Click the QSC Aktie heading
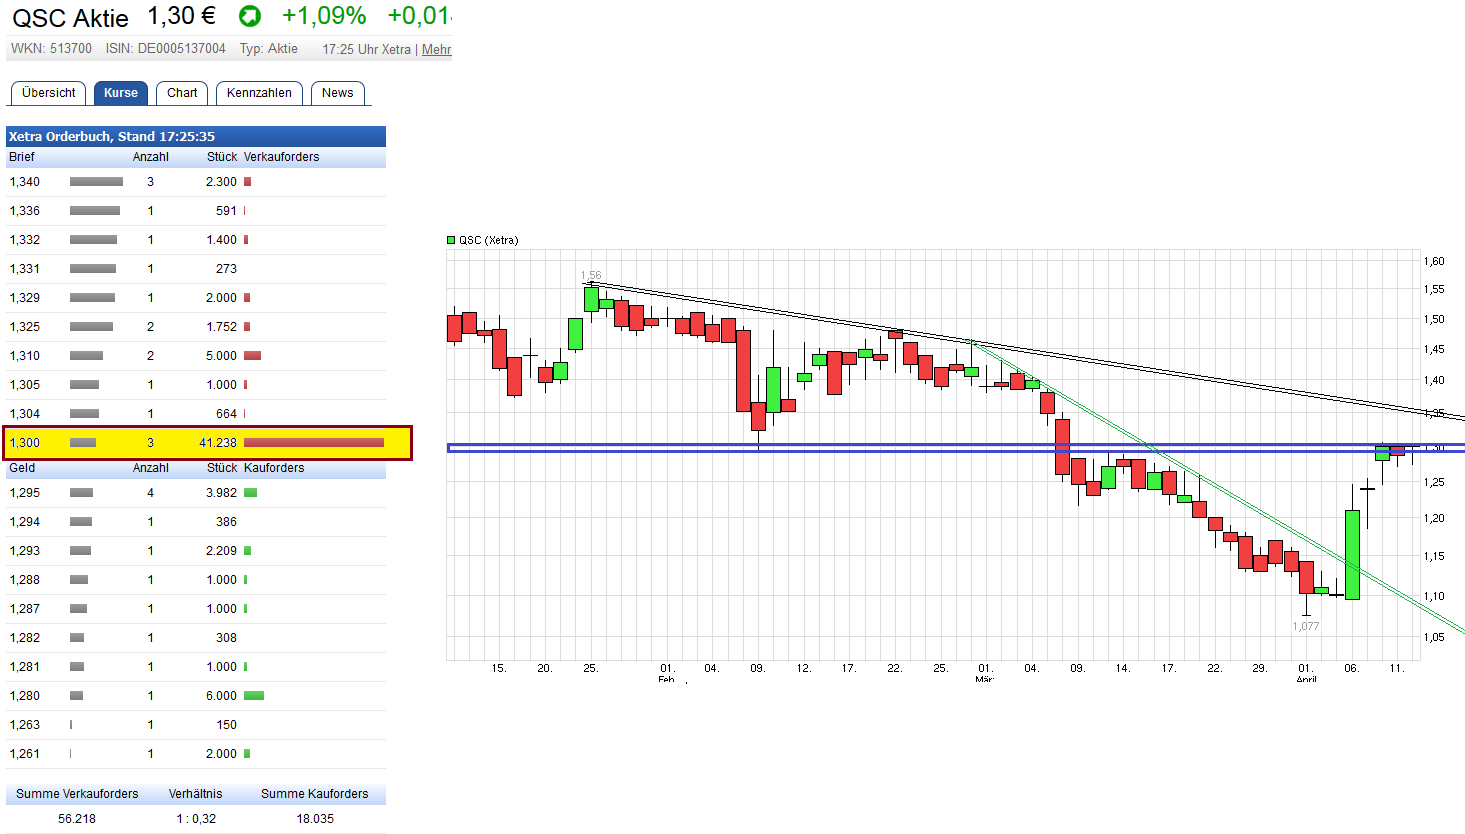 point(70,18)
